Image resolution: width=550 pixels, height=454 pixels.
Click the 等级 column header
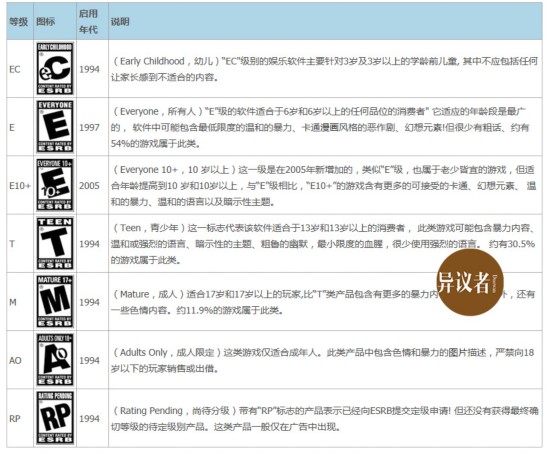tap(18, 22)
